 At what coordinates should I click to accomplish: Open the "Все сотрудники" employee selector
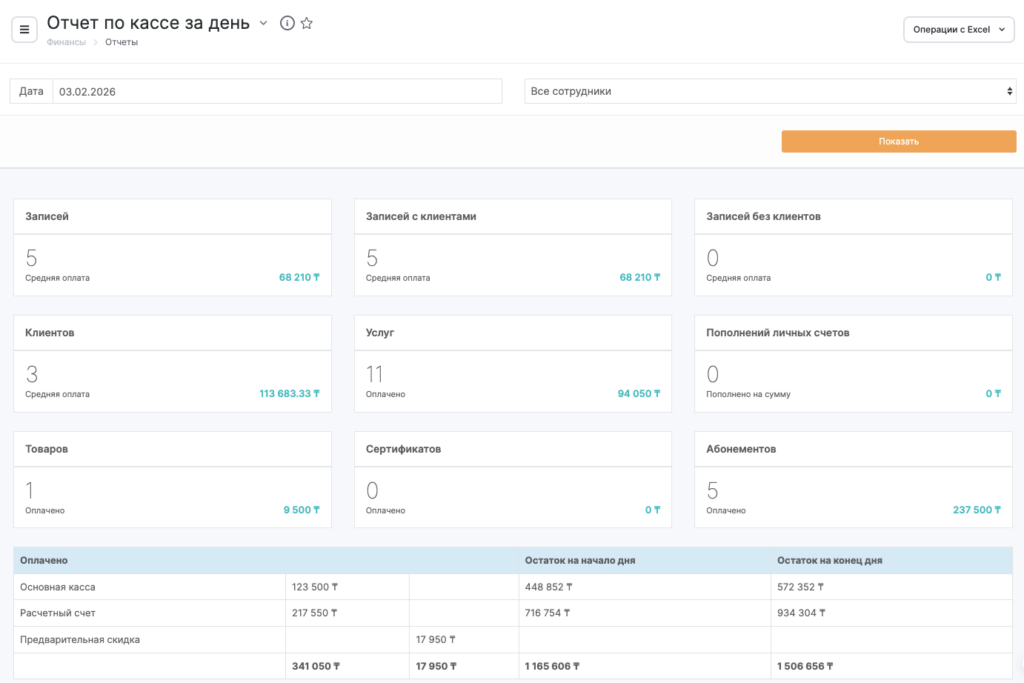(x=770, y=91)
